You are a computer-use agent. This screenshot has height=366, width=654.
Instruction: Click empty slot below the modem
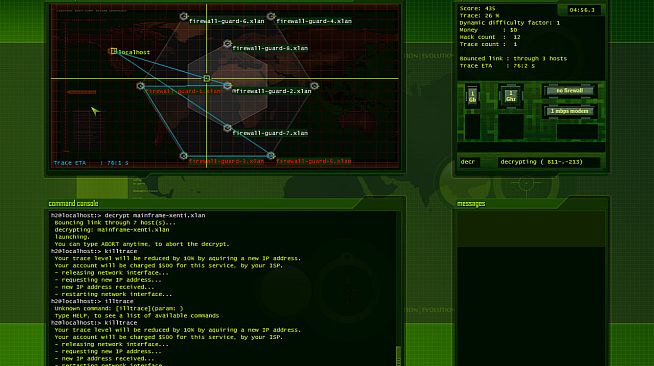577,131
